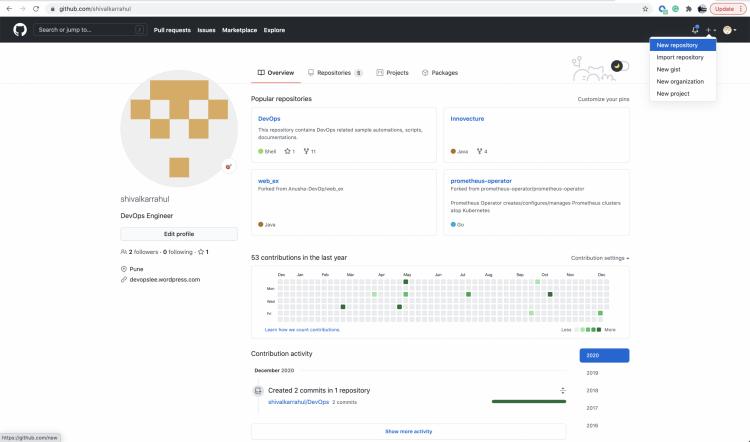Click the star count on DevOps repo
The height and width of the screenshot is (442, 750).
[289, 151]
